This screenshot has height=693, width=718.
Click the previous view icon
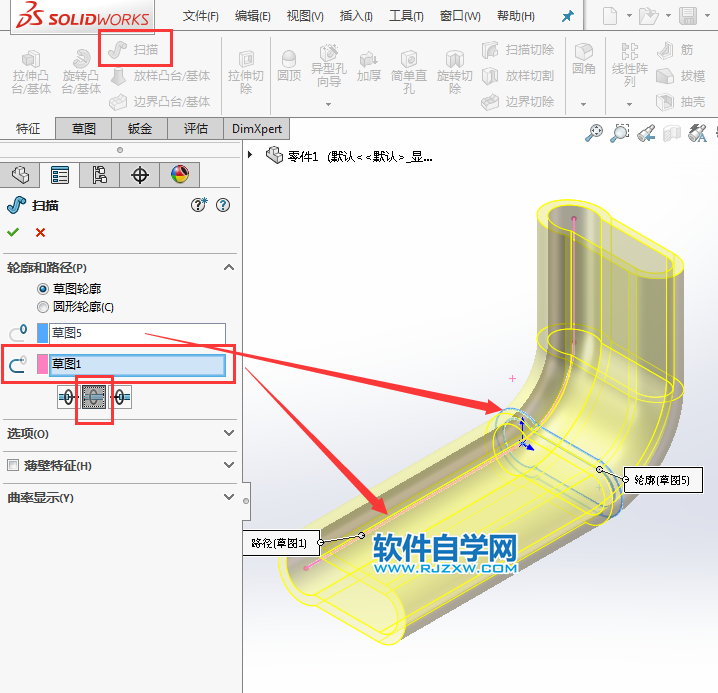(x=646, y=133)
